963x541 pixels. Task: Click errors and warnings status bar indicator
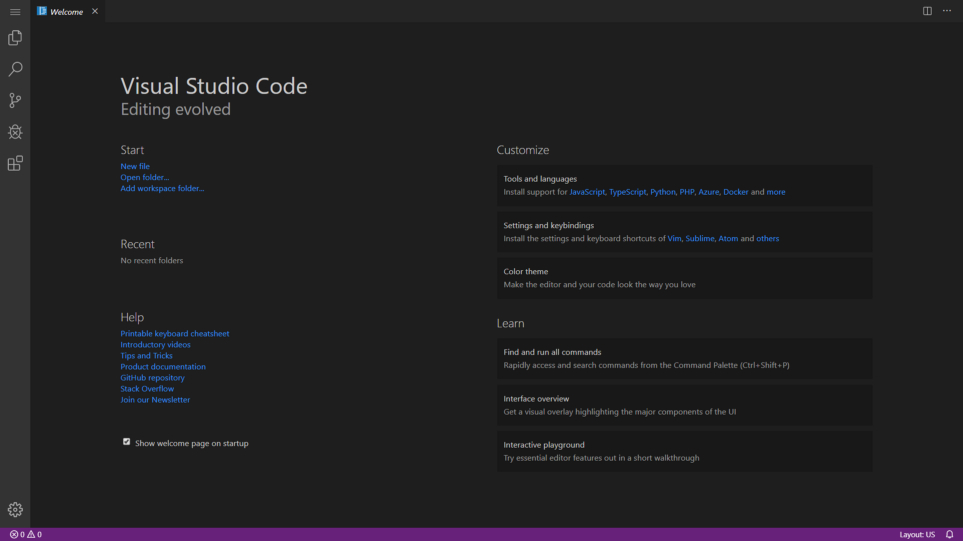click(x=26, y=534)
